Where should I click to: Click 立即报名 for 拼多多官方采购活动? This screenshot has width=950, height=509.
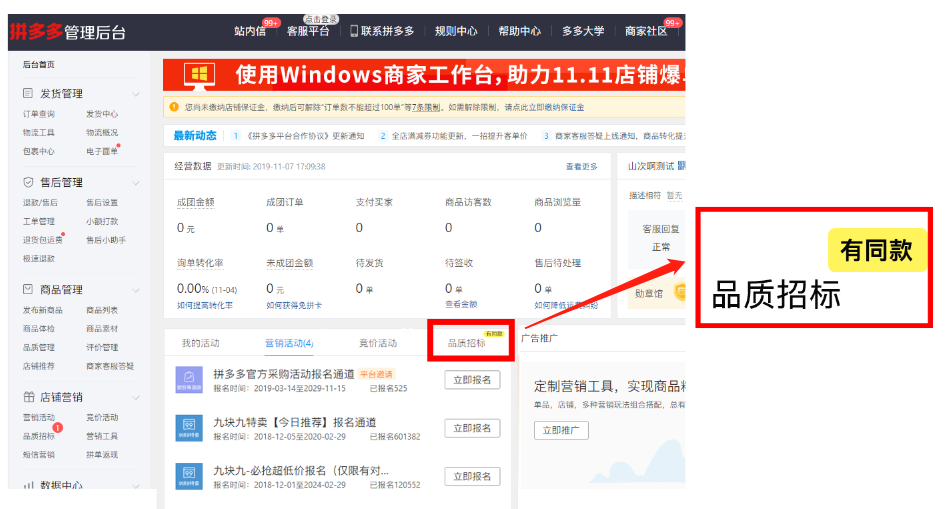472,380
